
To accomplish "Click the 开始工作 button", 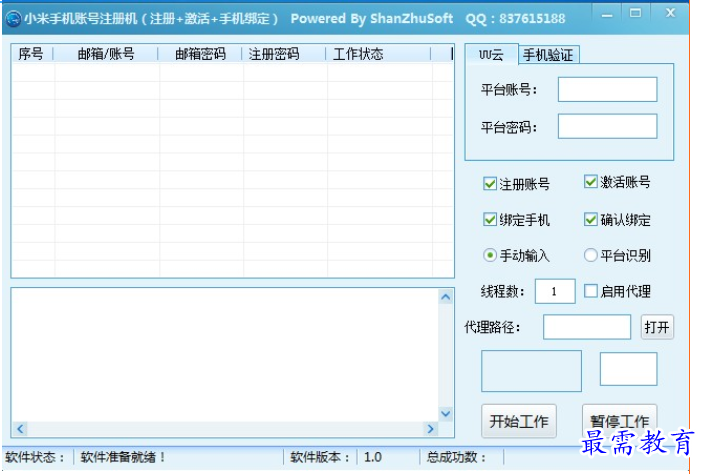I will click(x=519, y=421).
